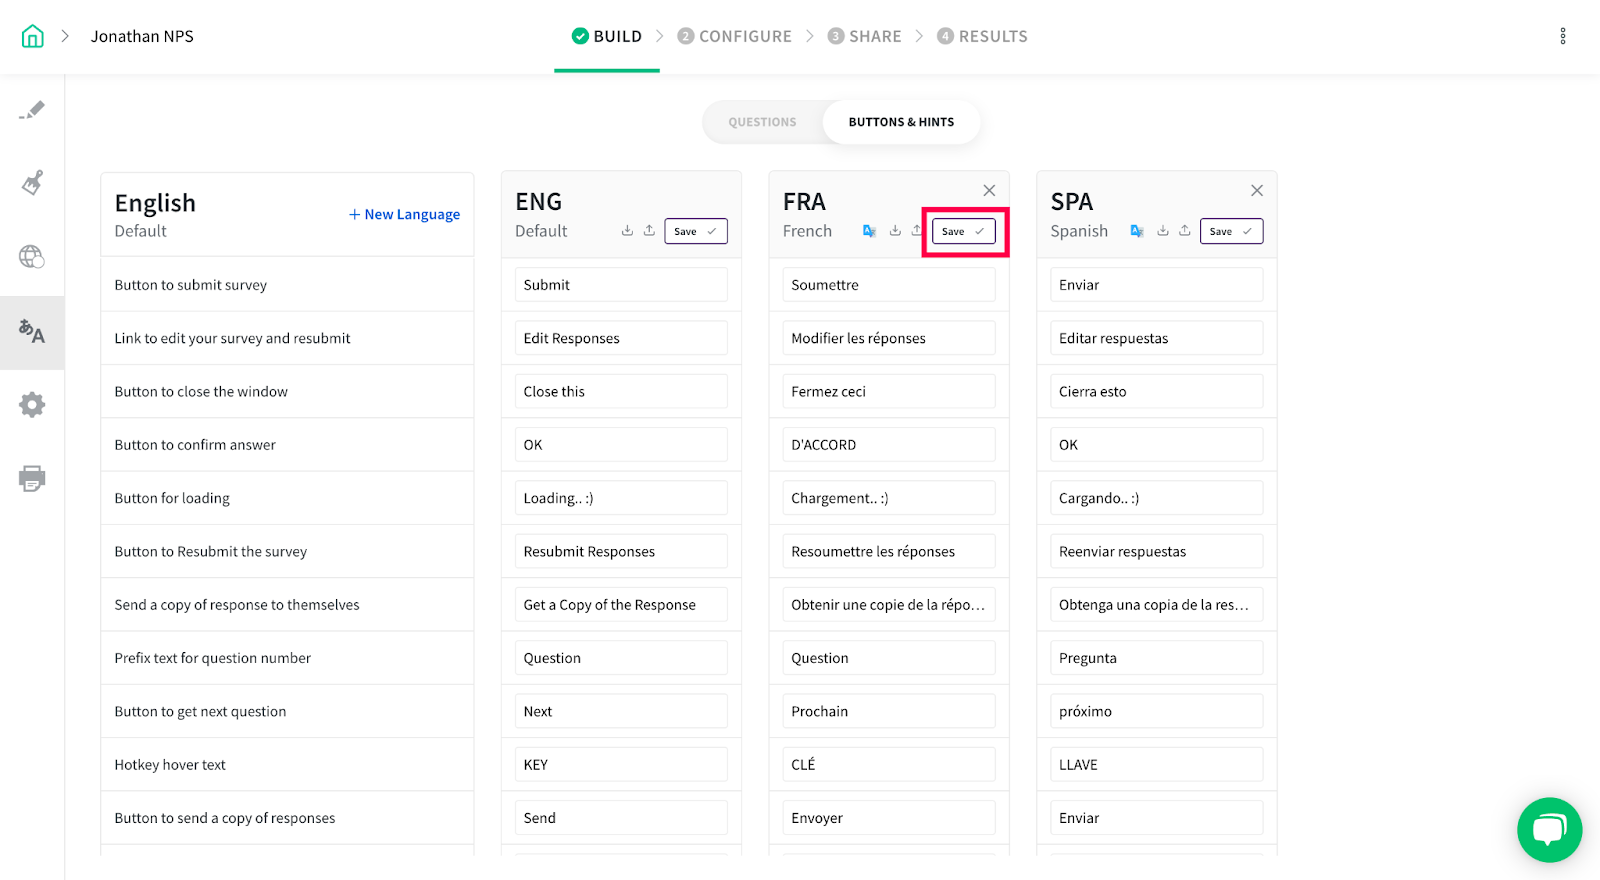This screenshot has width=1600, height=880.
Task: Open the Results step
Action: (982, 37)
